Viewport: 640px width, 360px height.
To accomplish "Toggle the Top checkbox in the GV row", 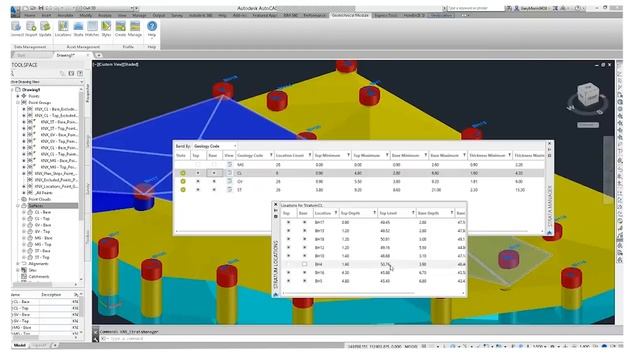I will 198,181.
